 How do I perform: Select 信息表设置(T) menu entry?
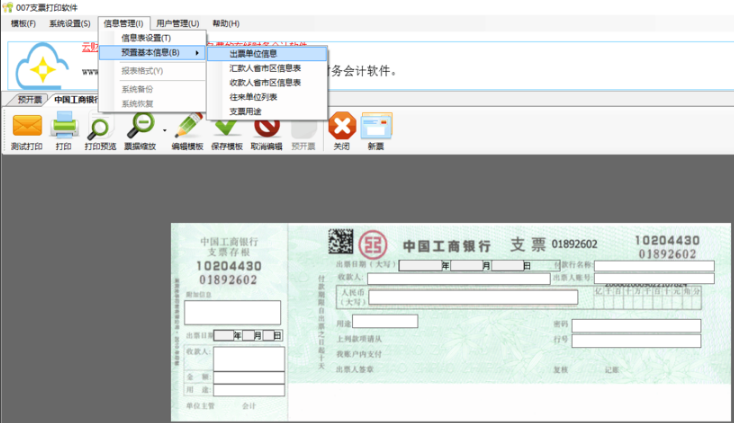pos(153,38)
